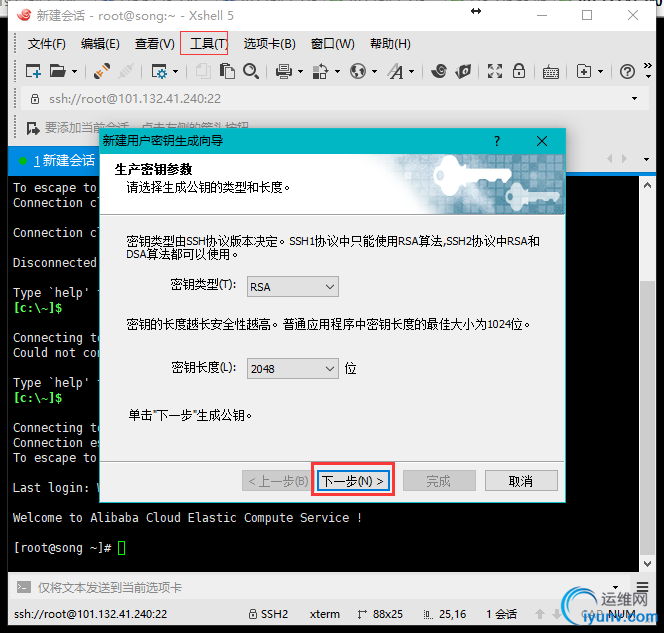Open the 密钥类型 RSA dropdown

tap(293, 287)
